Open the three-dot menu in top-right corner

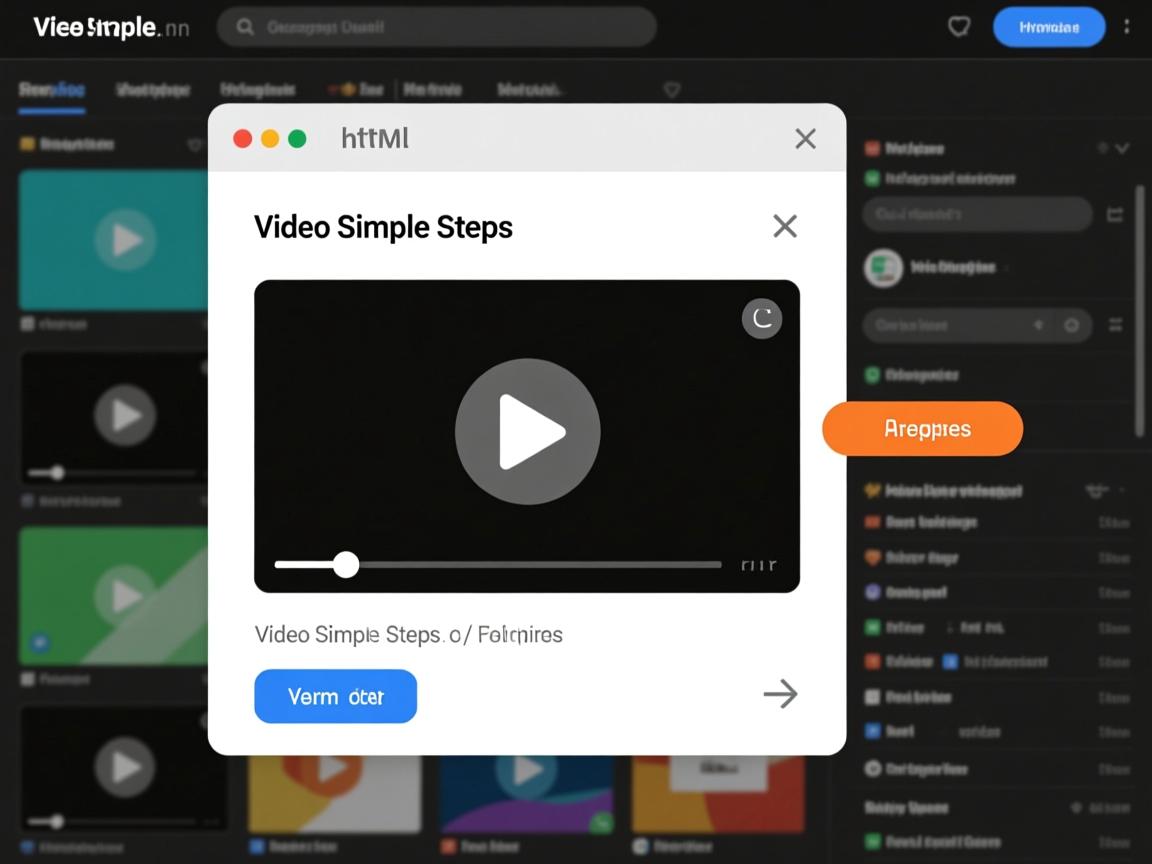(x=1128, y=27)
